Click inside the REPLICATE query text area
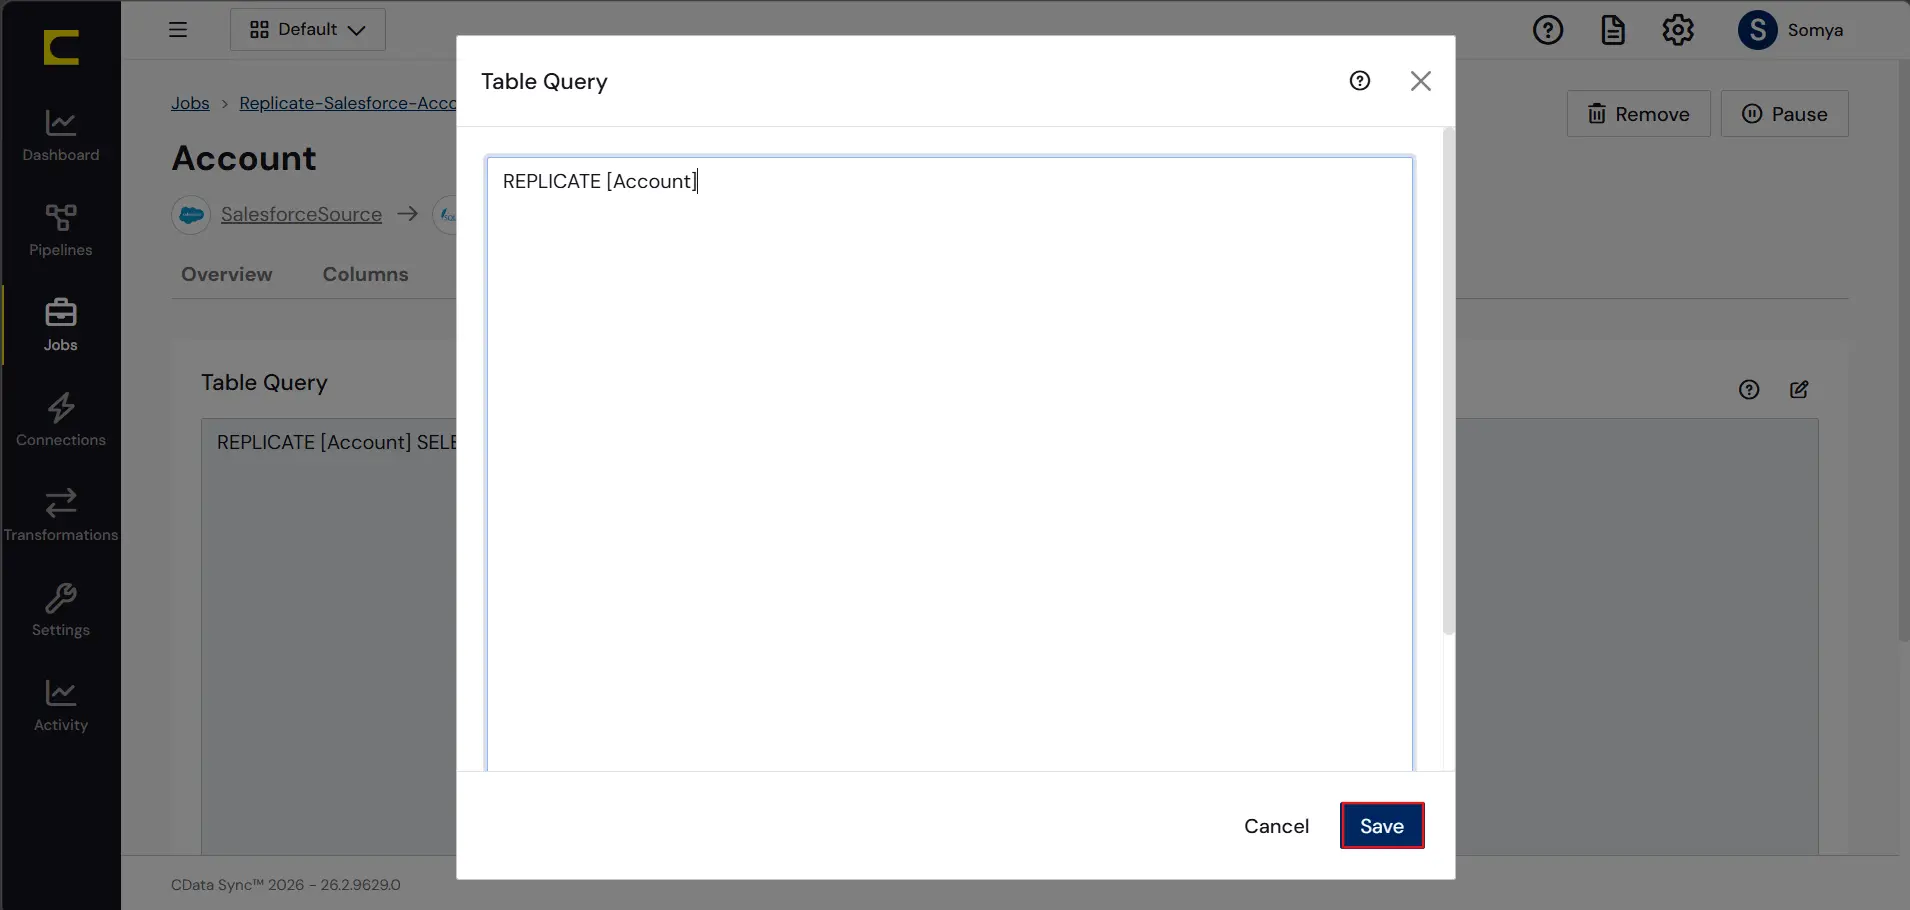The height and width of the screenshot is (910, 1910). [950, 463]
